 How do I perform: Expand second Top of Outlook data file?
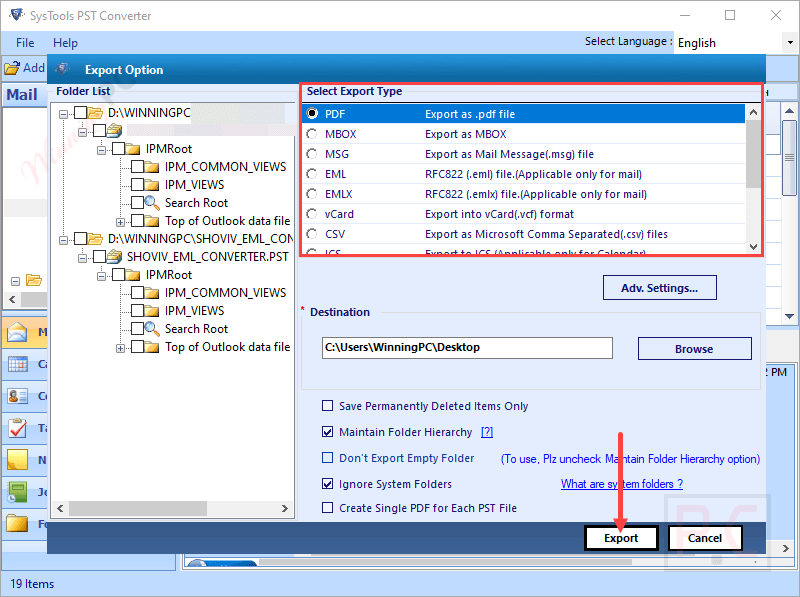(120, 349)
